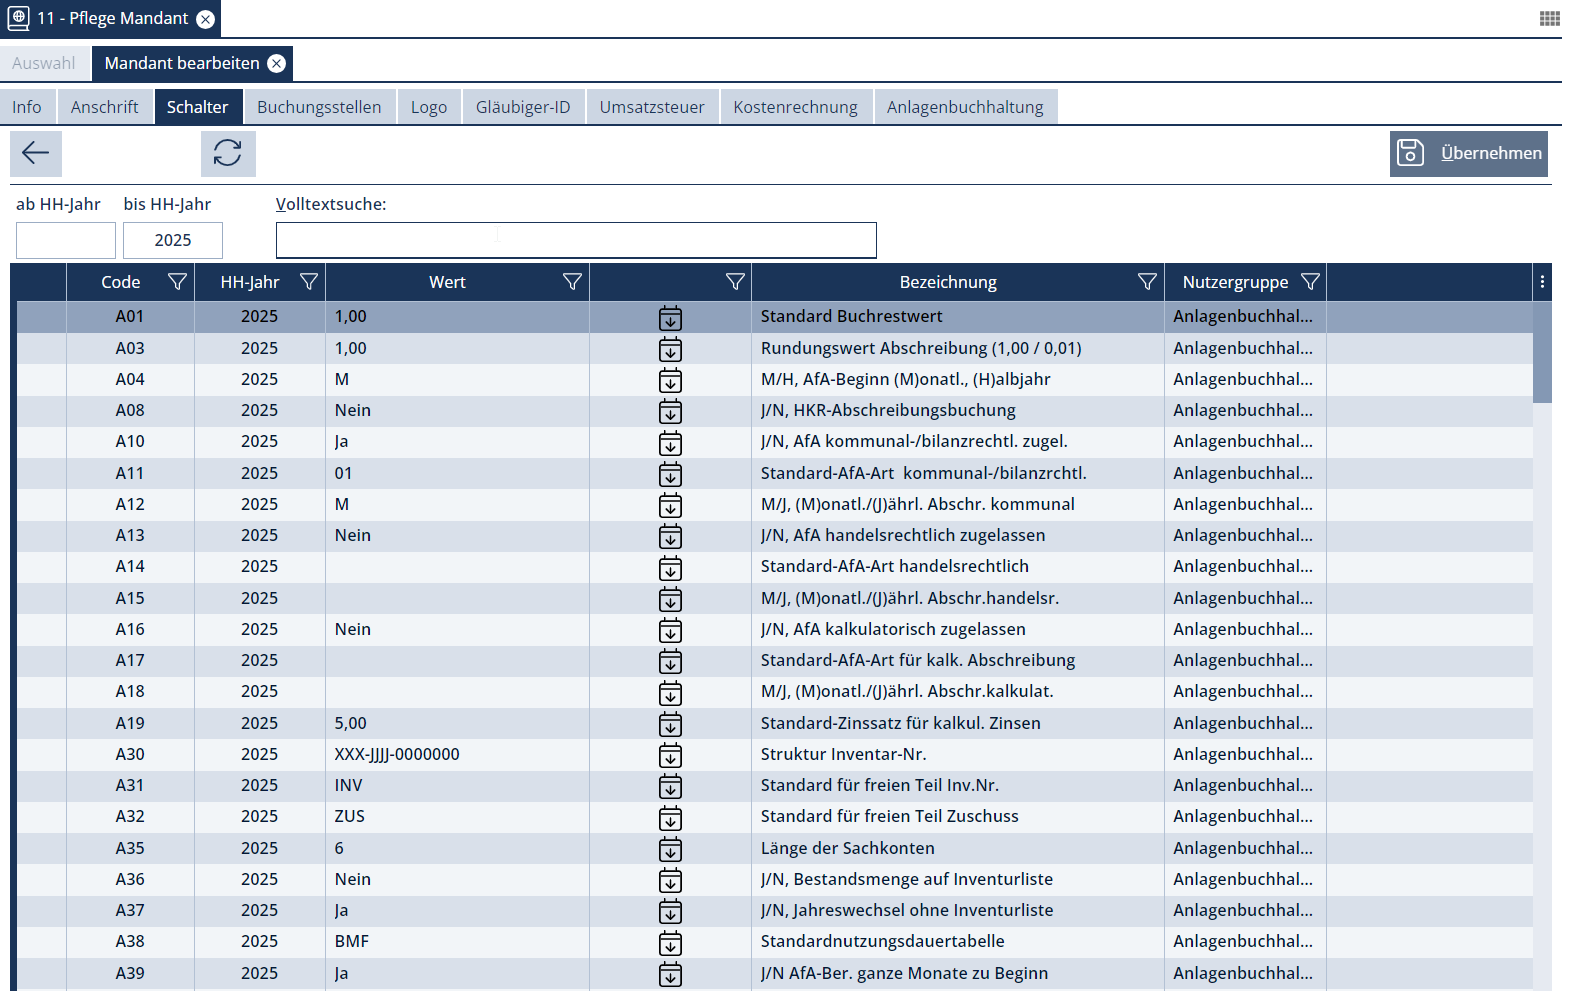The image size is (1573, 1007).
Task: Focus the Volltextsuche input field
Action: tap(576, 240)
